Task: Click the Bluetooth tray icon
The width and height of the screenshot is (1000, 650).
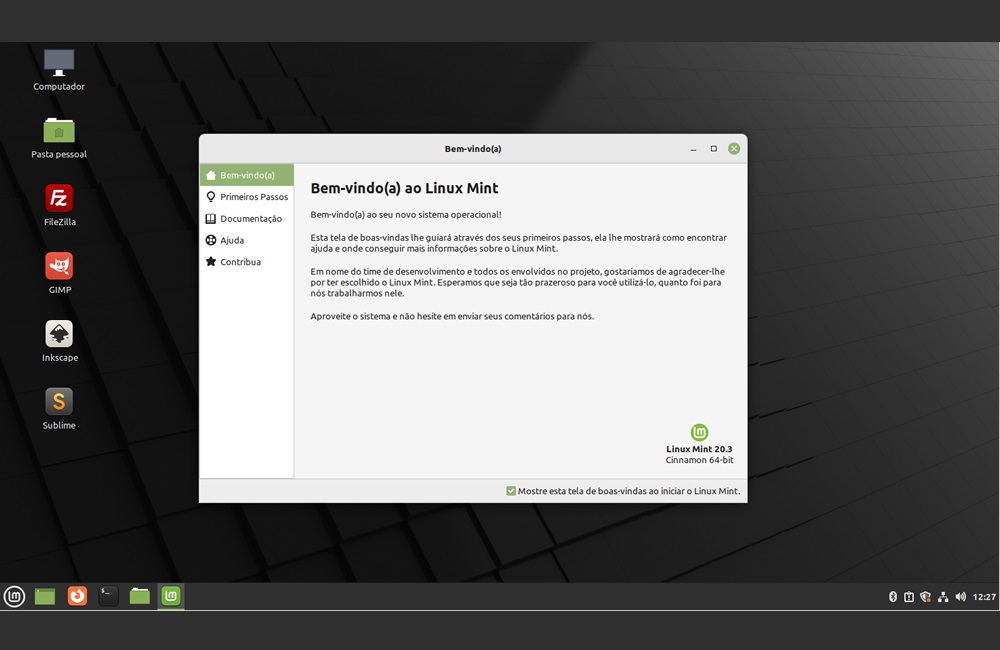Action: click(893, 597)
